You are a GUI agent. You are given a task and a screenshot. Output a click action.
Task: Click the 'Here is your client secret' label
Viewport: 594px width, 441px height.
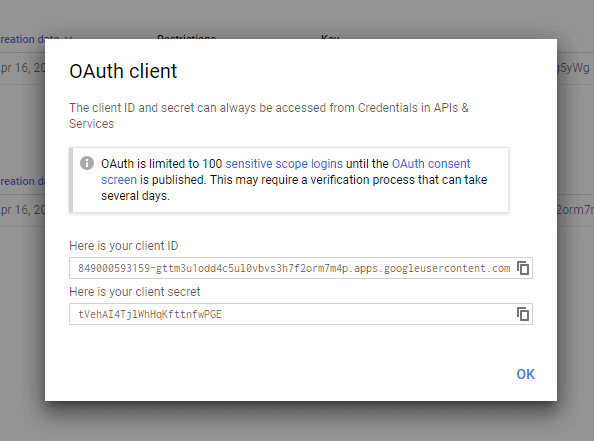[134, 292]
